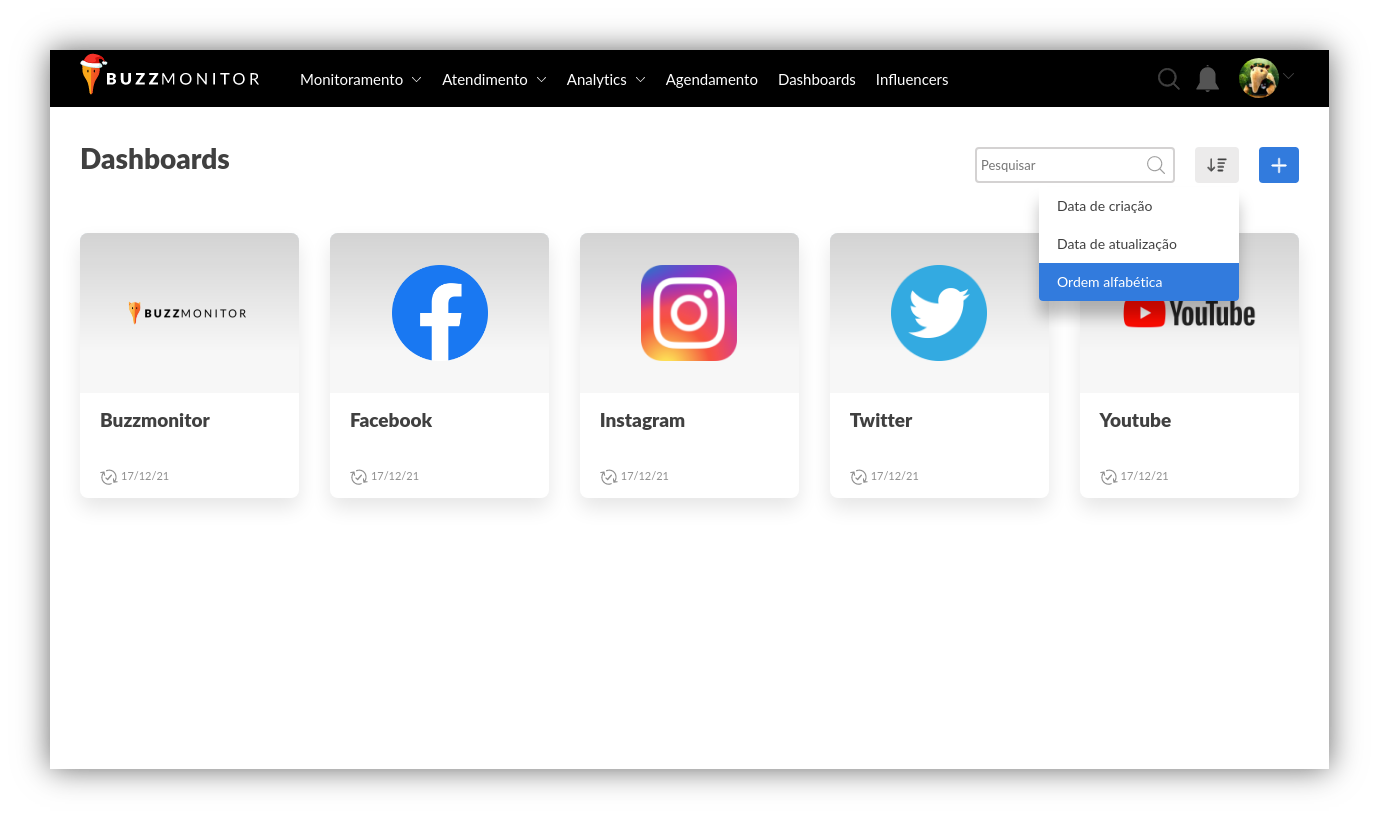This screenshot has height=819, width=1379.
Task: Click the Buzzmonitor logo in navbar
Action: point(170,77)
